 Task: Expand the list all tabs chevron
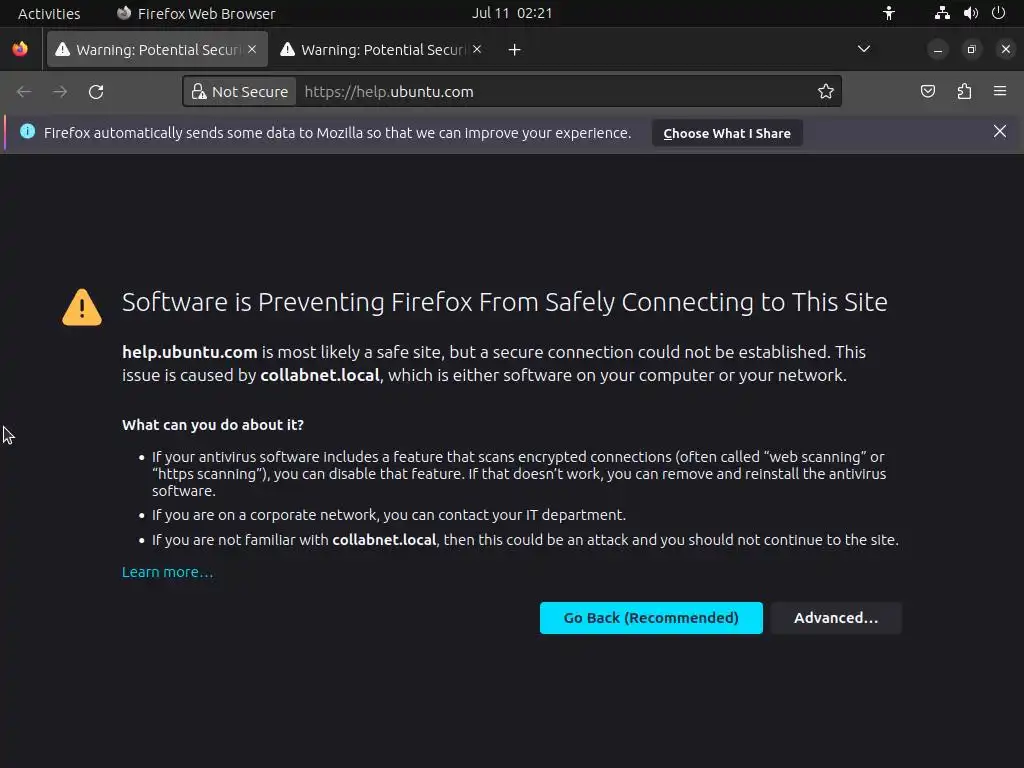point(863,49)
